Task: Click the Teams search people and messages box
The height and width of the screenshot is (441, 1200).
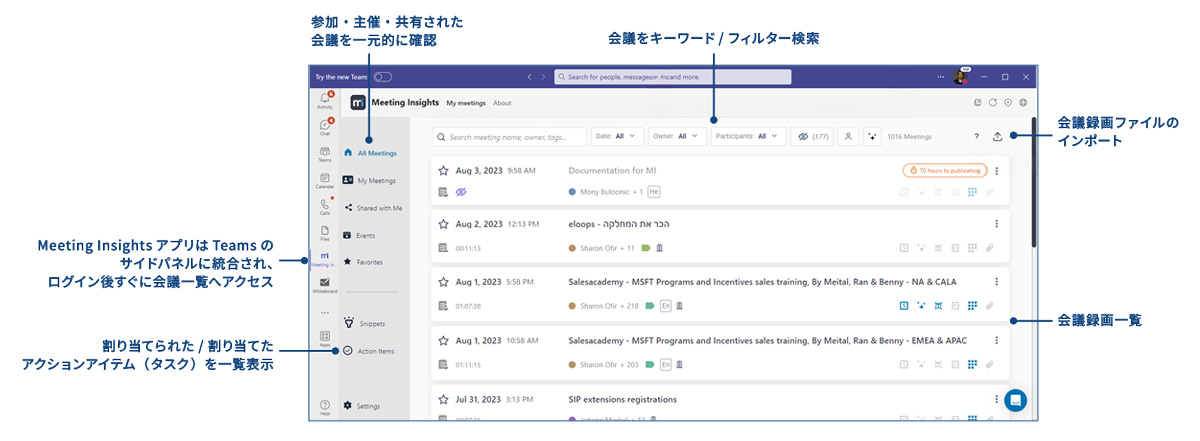Action: pyautogui.click(x=672, y=76)
